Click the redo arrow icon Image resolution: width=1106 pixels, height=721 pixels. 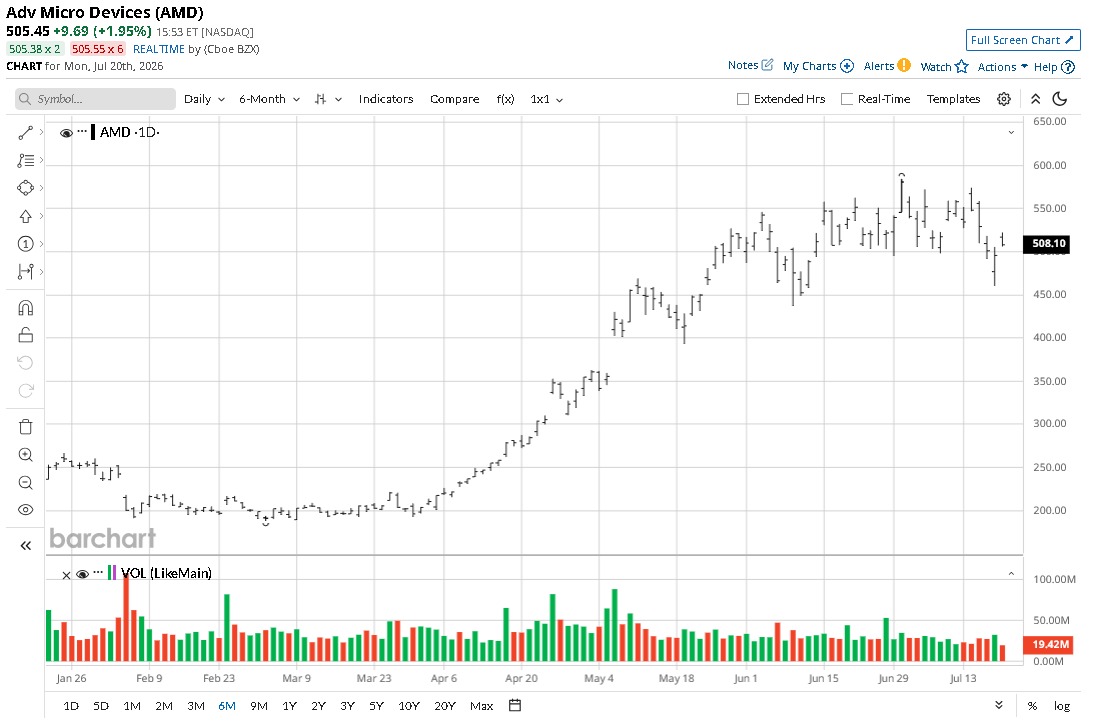pyautogui.click(x=25, y=391)
